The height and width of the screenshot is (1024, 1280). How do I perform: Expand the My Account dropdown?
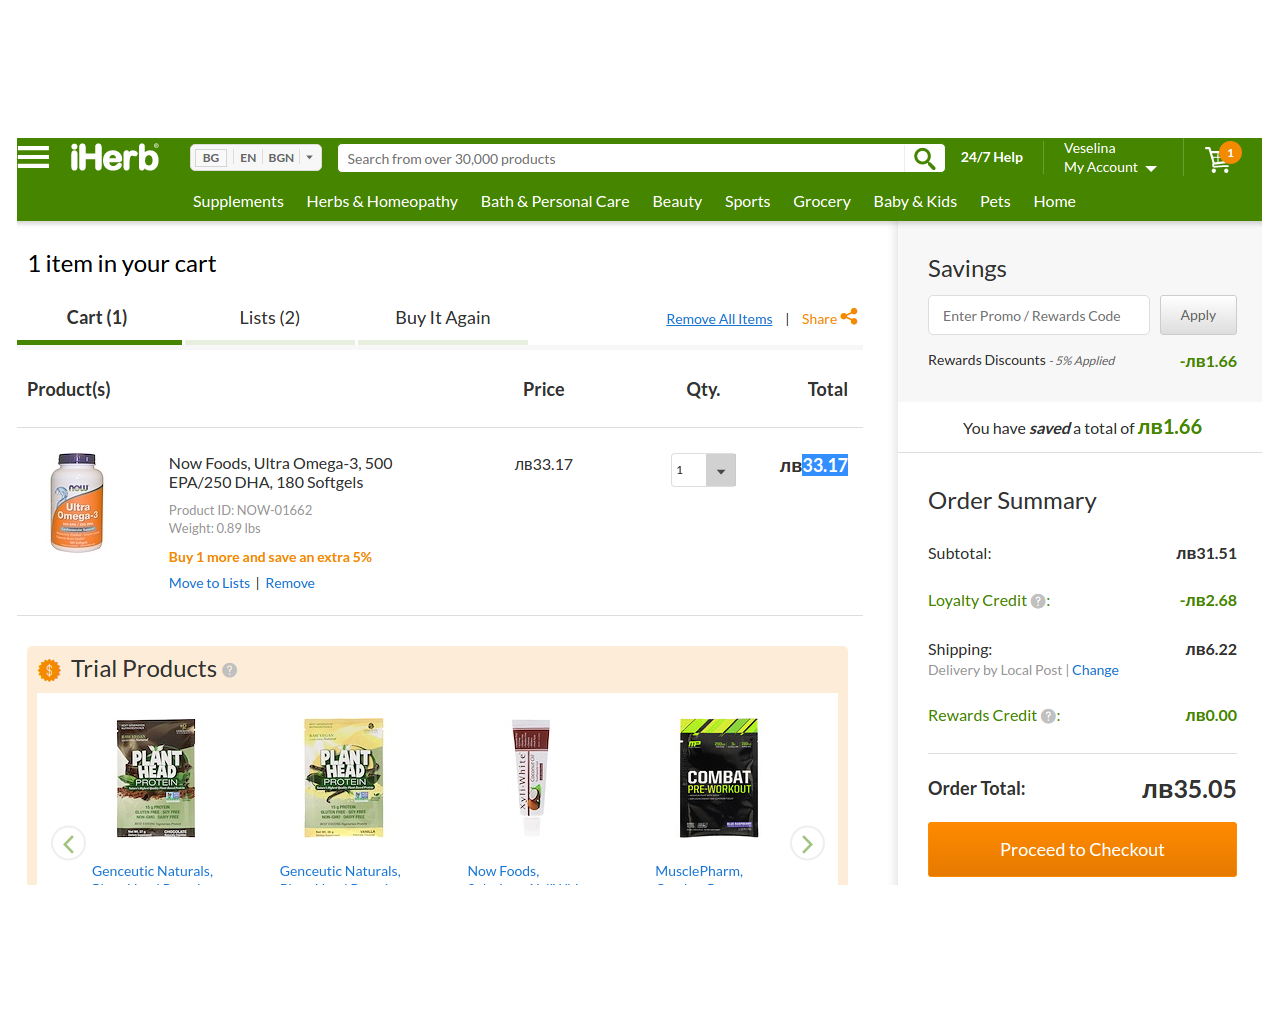(x=1110, y=167)
